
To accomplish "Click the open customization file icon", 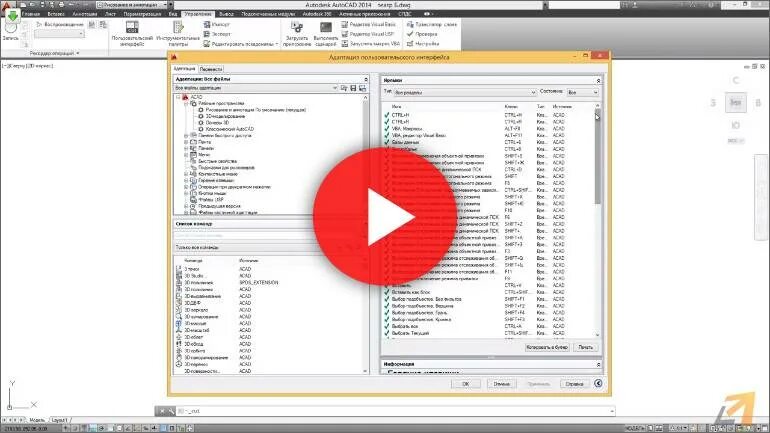I will 344,88.
